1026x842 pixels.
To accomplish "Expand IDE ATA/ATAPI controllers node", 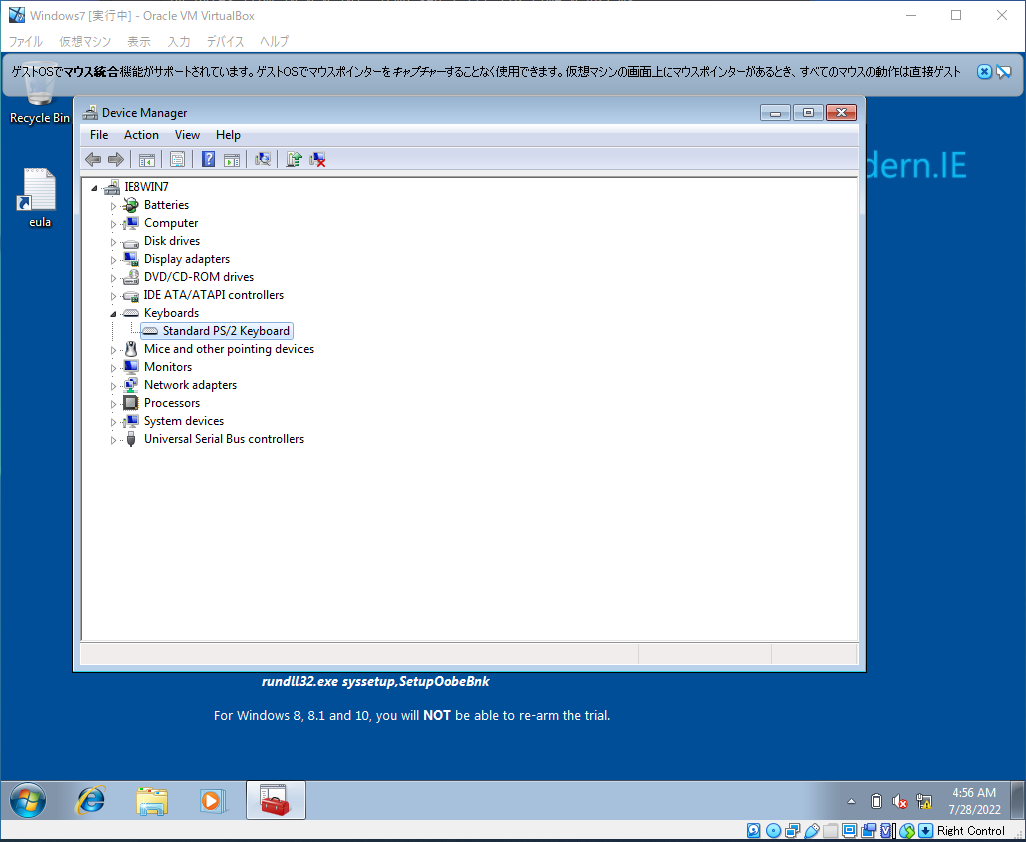I will (x=113, y=296).
